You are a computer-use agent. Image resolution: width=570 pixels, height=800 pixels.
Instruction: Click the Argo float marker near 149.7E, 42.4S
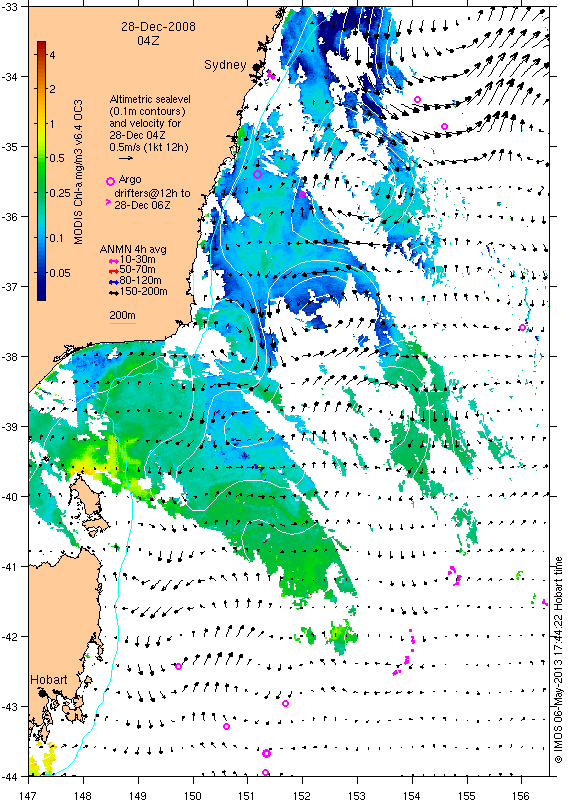[x=178, y=666]
